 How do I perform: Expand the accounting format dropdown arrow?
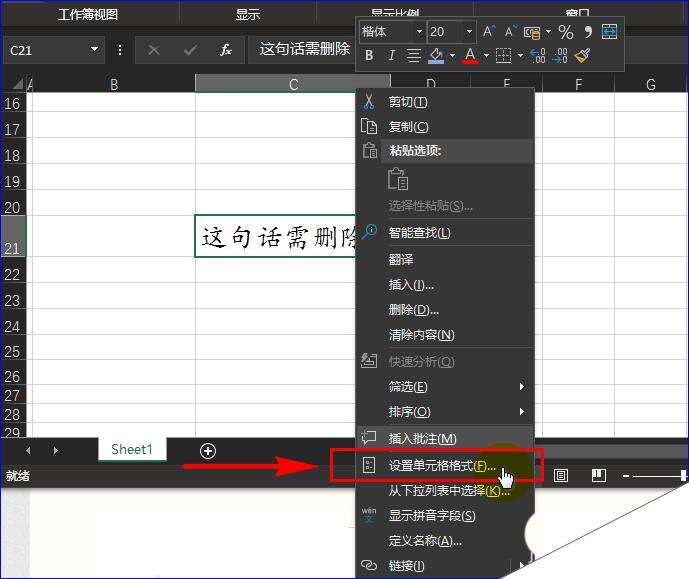(x=548, y=32)
